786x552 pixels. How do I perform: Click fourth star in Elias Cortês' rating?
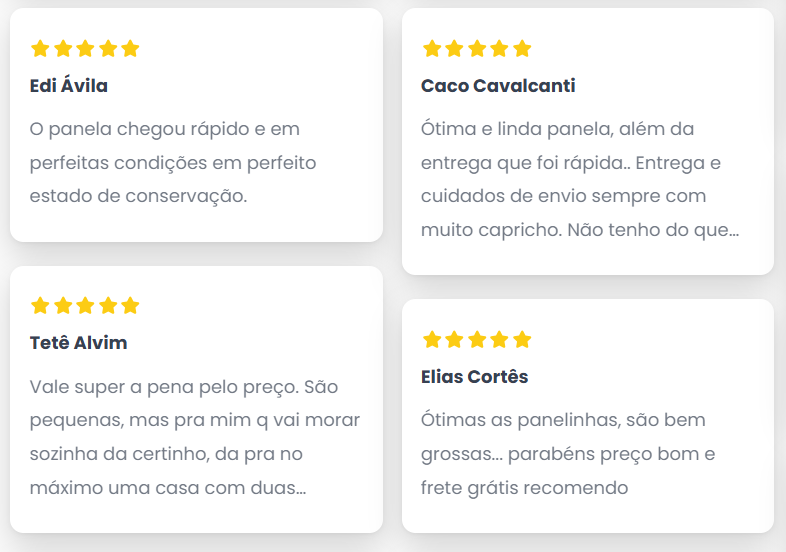point(499,339)
